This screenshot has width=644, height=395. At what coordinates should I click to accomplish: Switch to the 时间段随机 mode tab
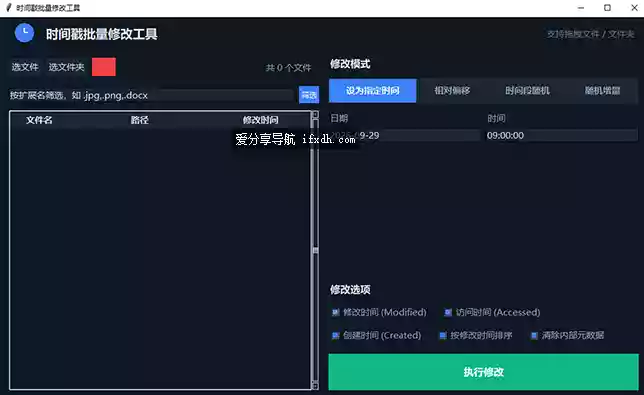527,91
